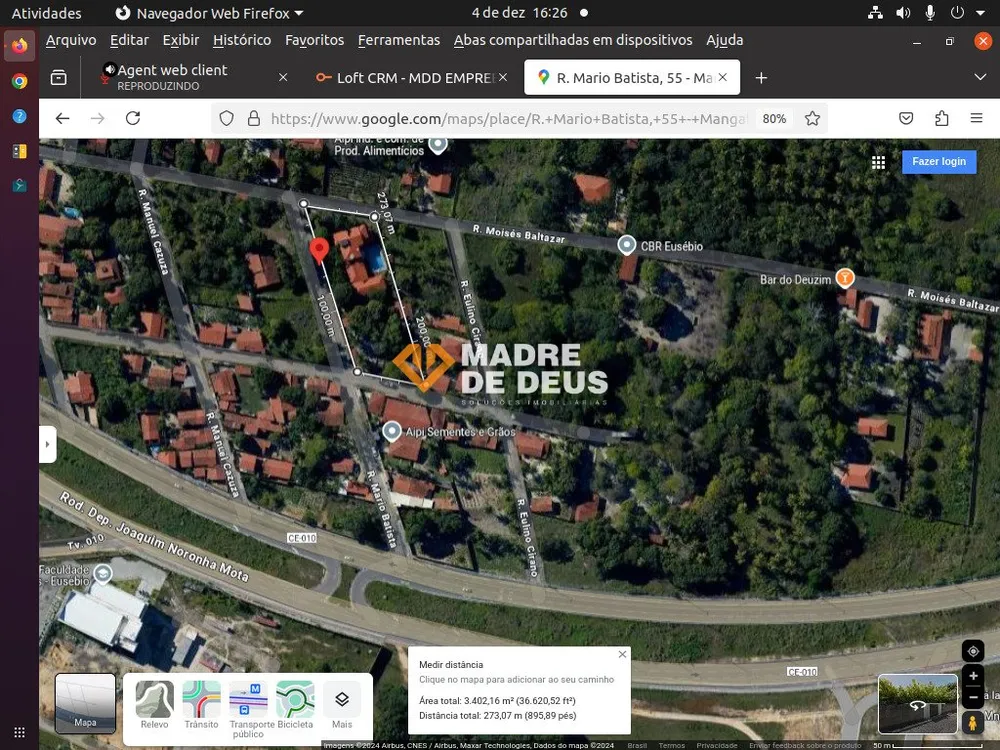Enable the Transporte público layer

coord(248,709)
